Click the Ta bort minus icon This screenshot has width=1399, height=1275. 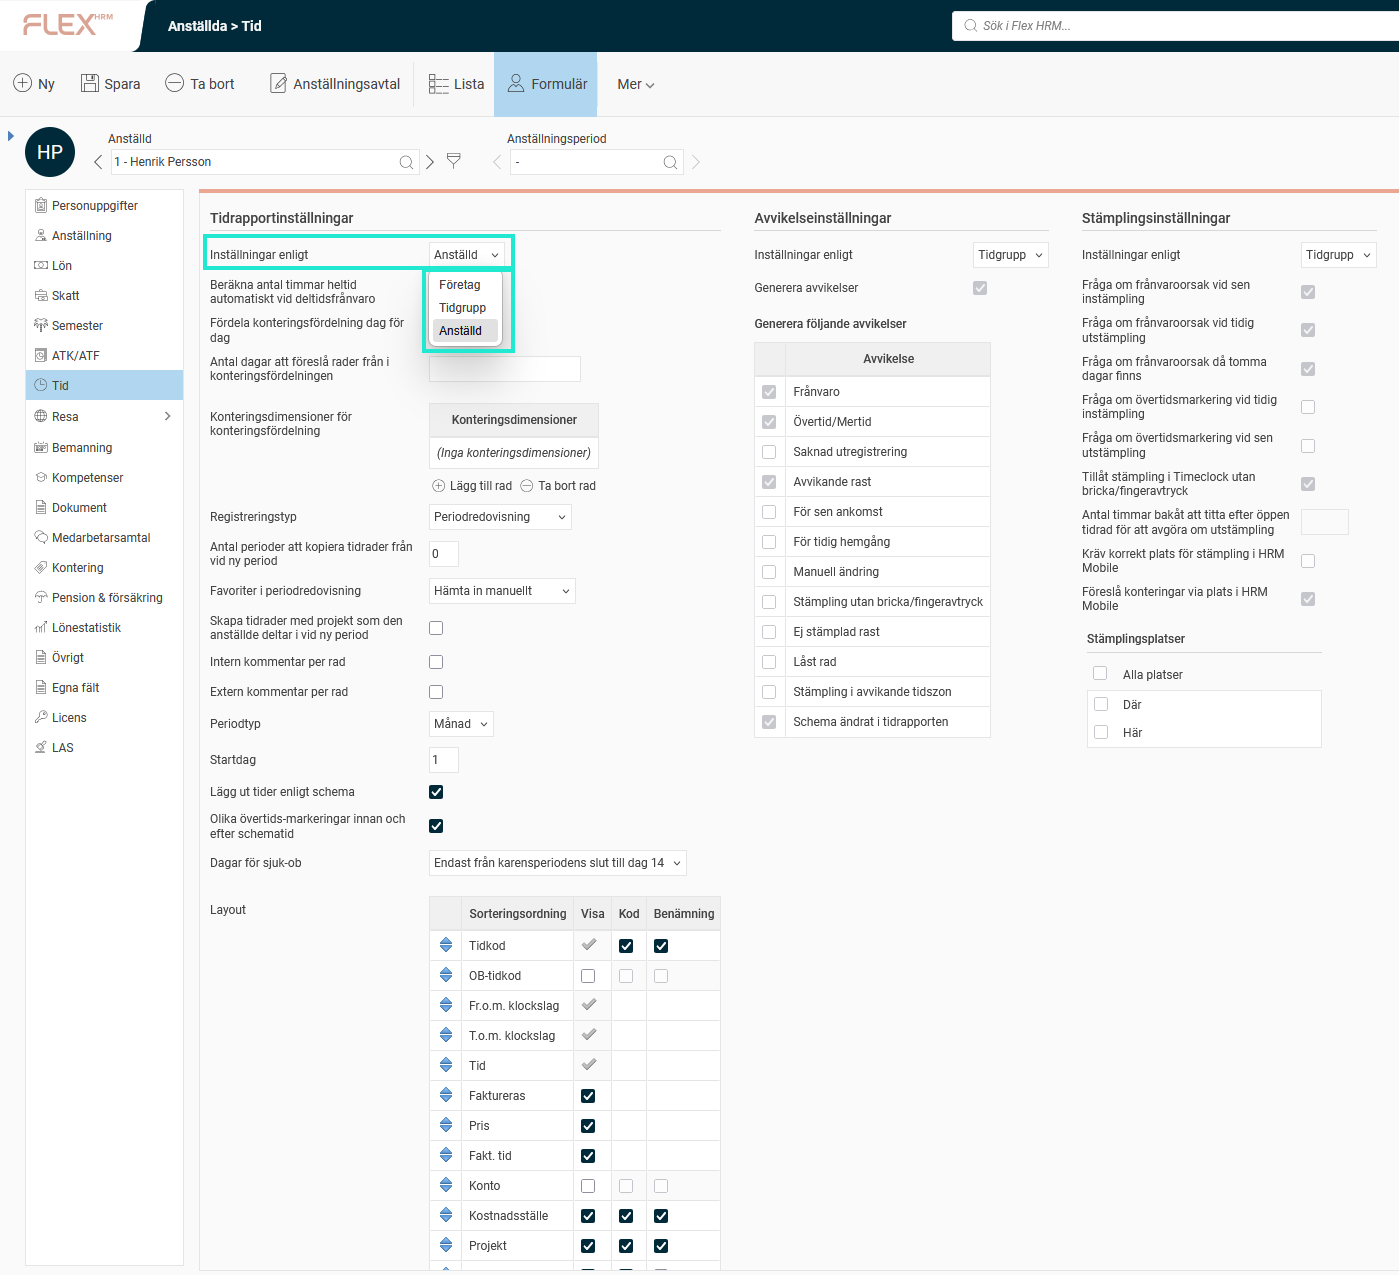[174, 84]
